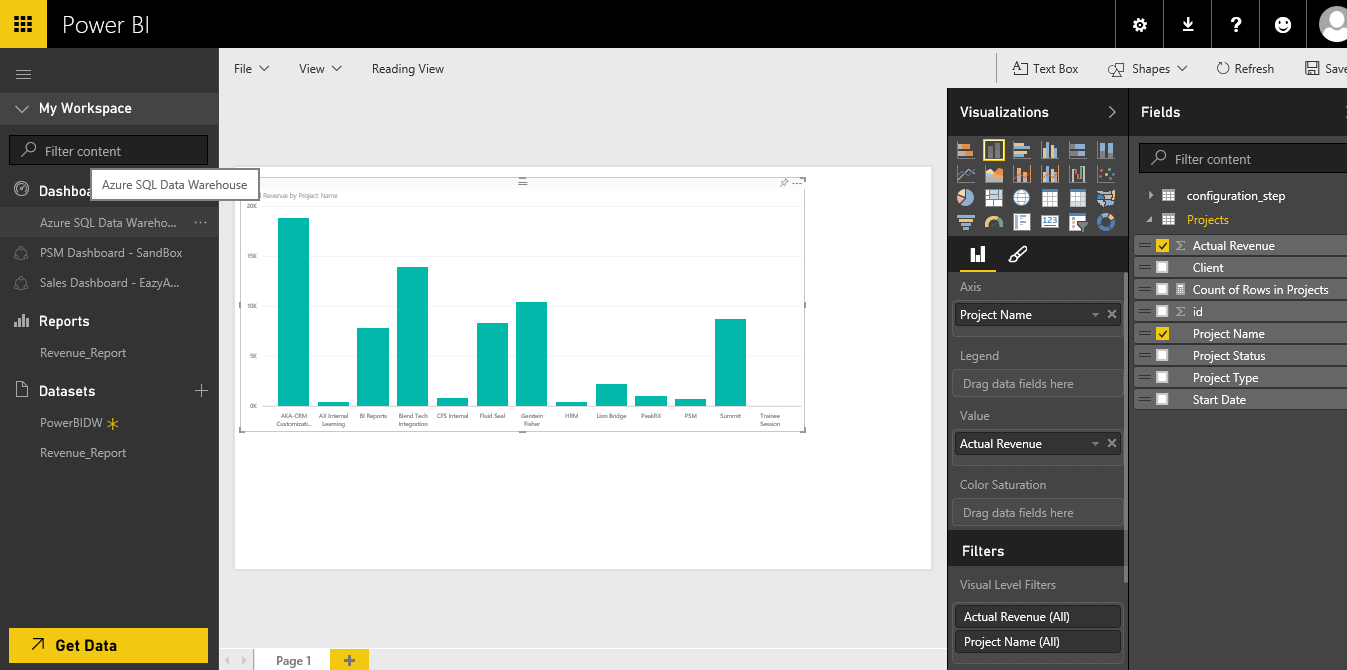The width and height of the screenshot is (1347, 670).
Task: Choose the scatter chart visualization
Action: pos(1105,174)
